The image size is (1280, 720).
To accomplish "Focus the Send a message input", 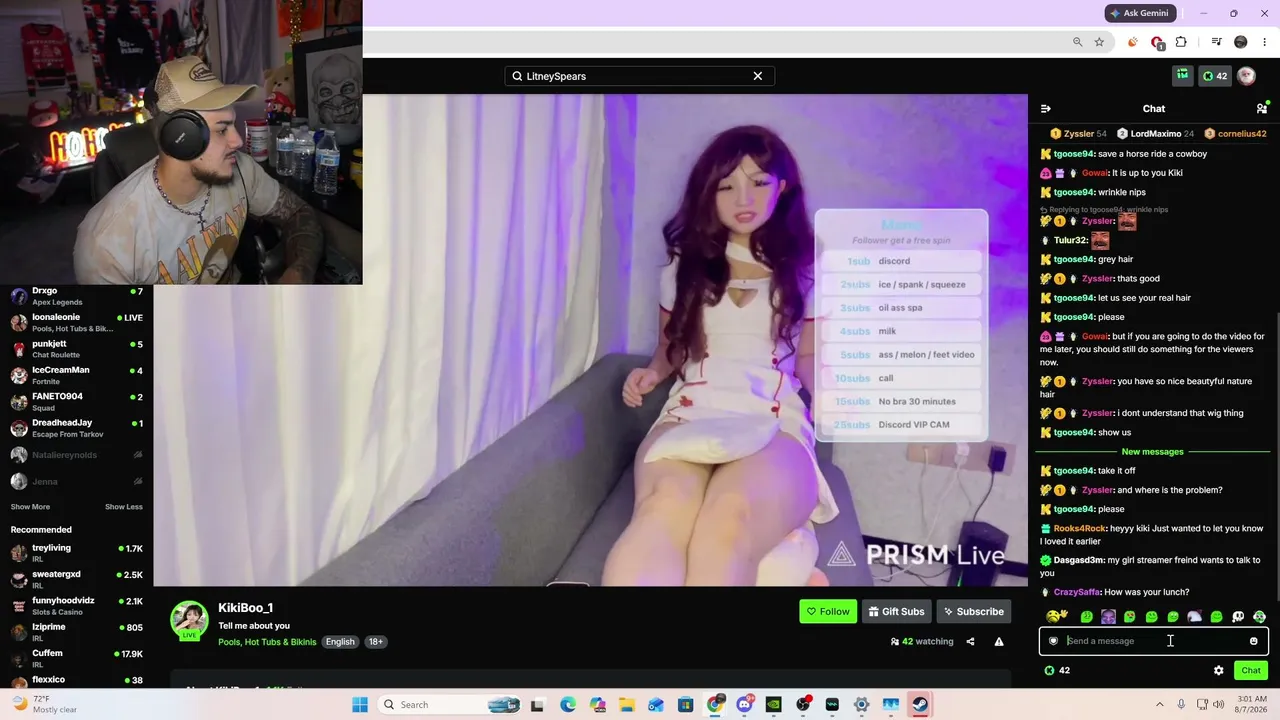I will (x=1153, y=641).
